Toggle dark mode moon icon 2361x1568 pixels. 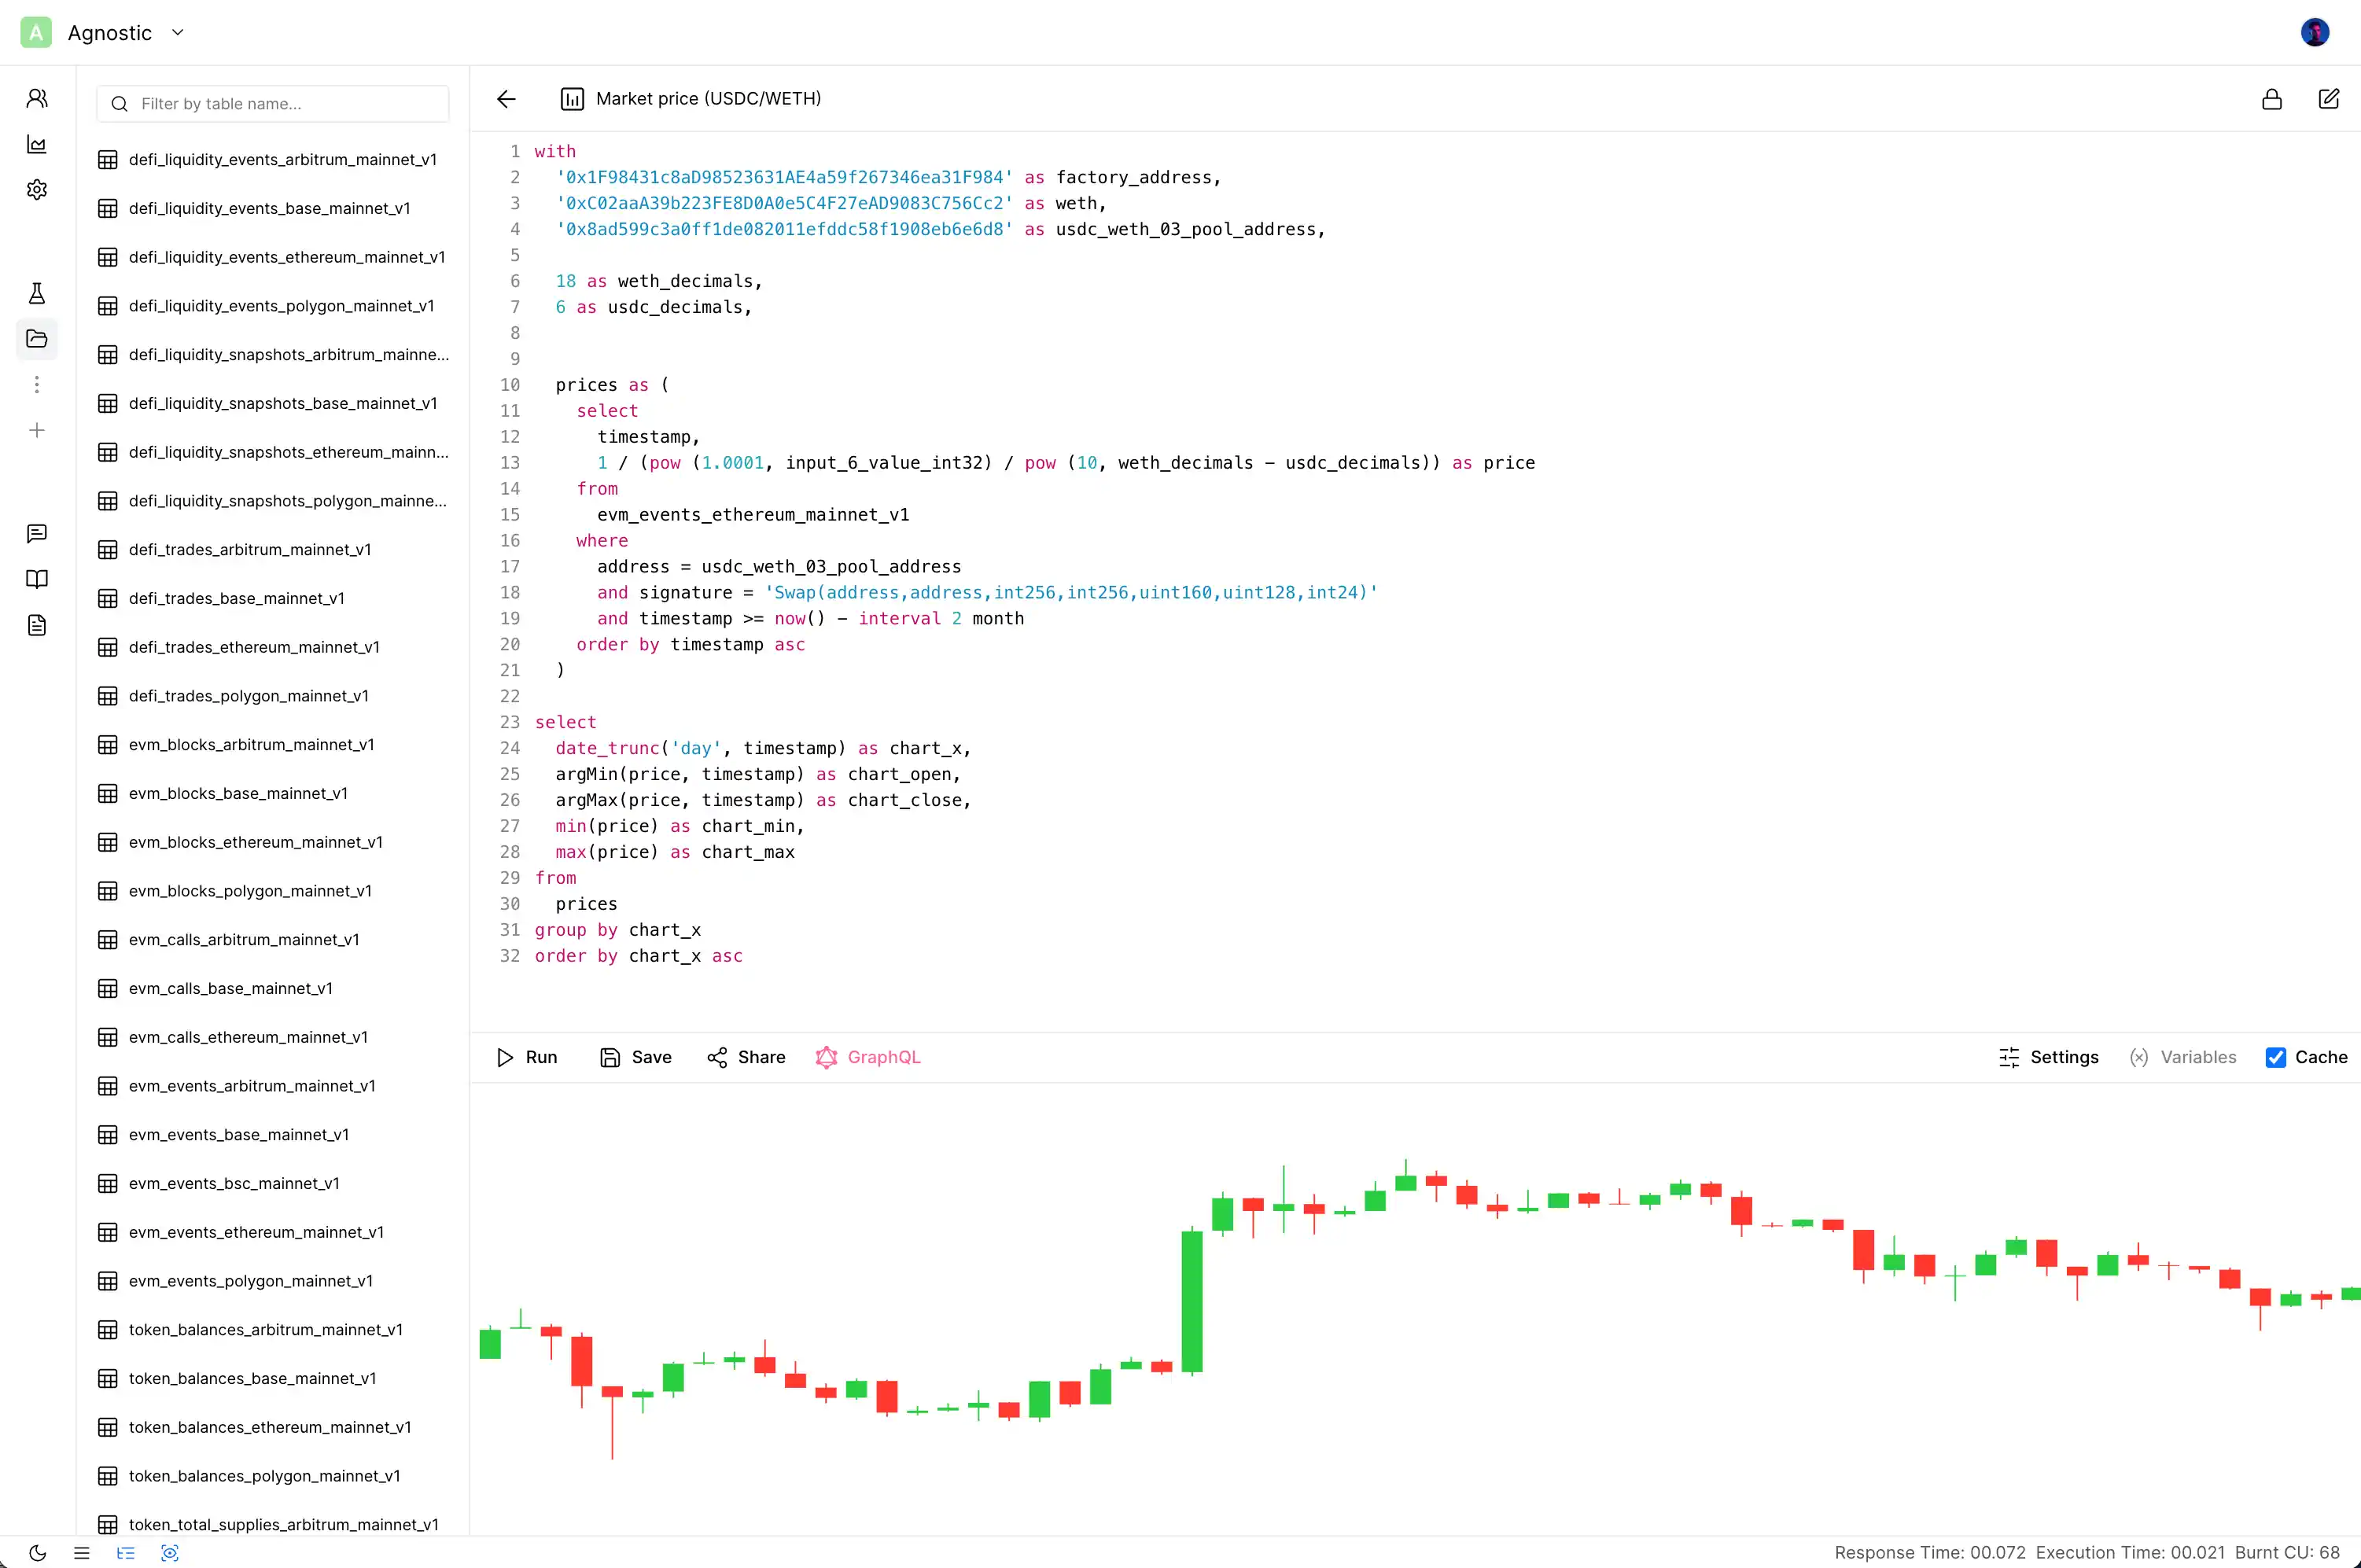(37, 1553)
